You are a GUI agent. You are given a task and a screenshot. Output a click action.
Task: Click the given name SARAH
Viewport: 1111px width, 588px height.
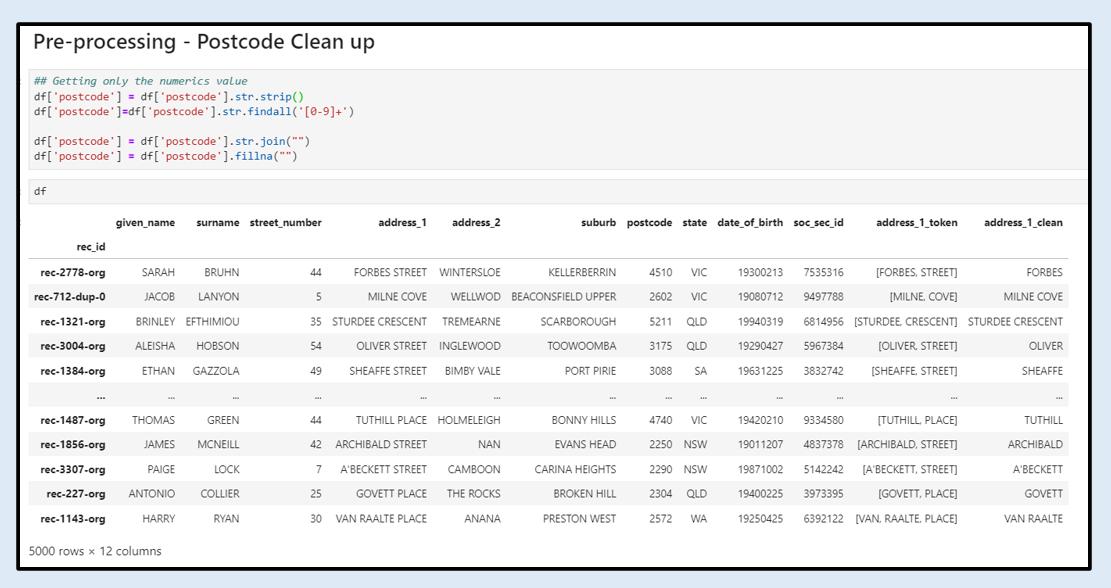(158, 272)
